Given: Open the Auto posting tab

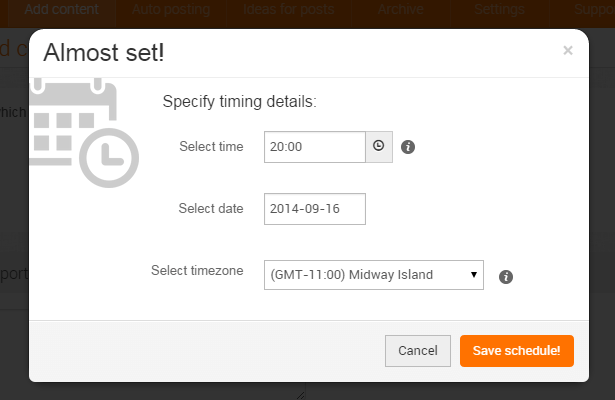Looking at the screenshot, I should (x=171, y=9).
